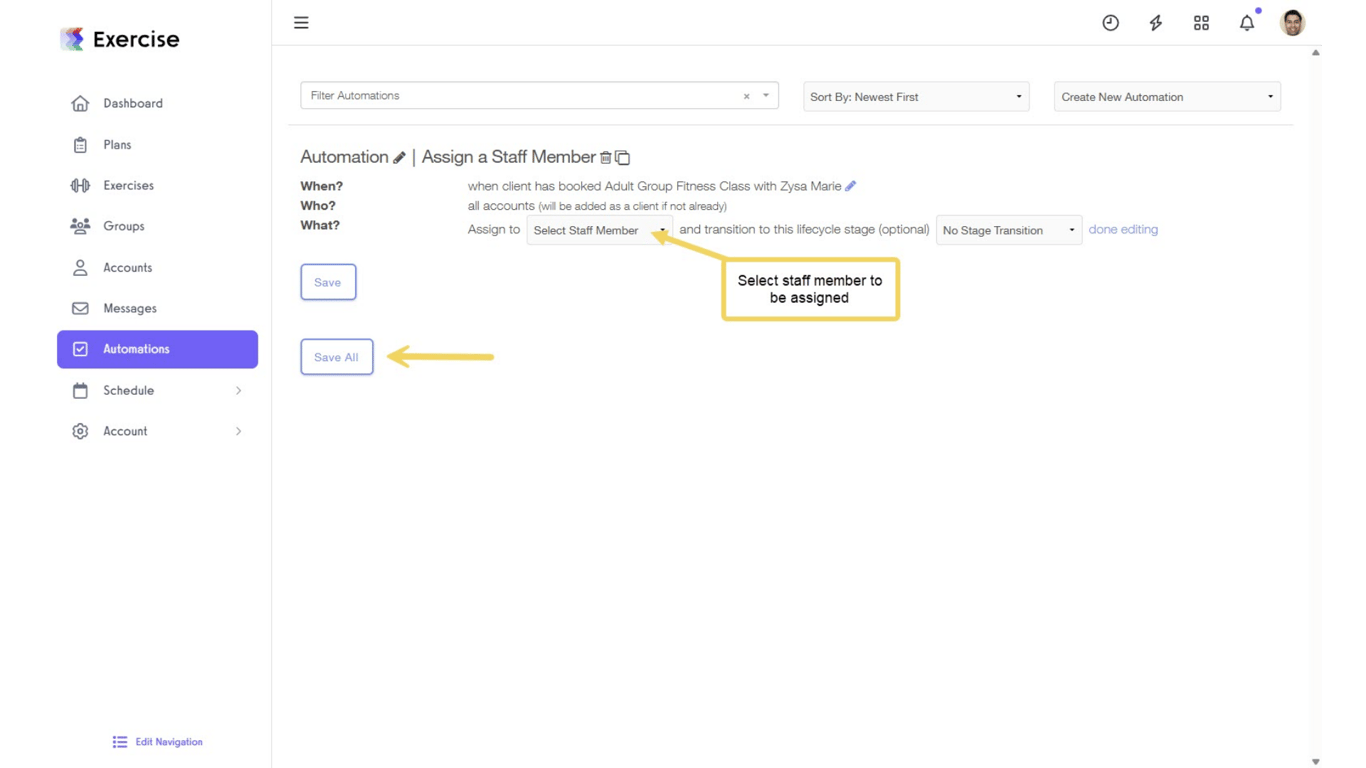Go to the Automations section
1366x768 pixels.
(x=134, y=348)
